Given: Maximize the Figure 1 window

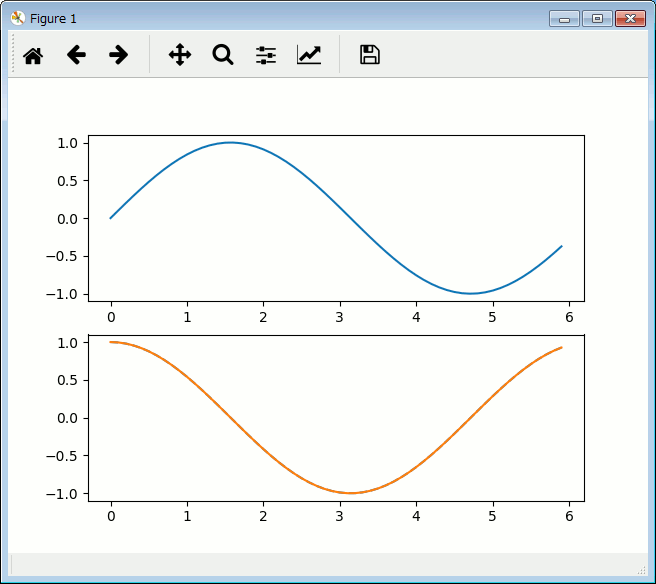Looking at the screenshot, I should (x=597, y=18).
